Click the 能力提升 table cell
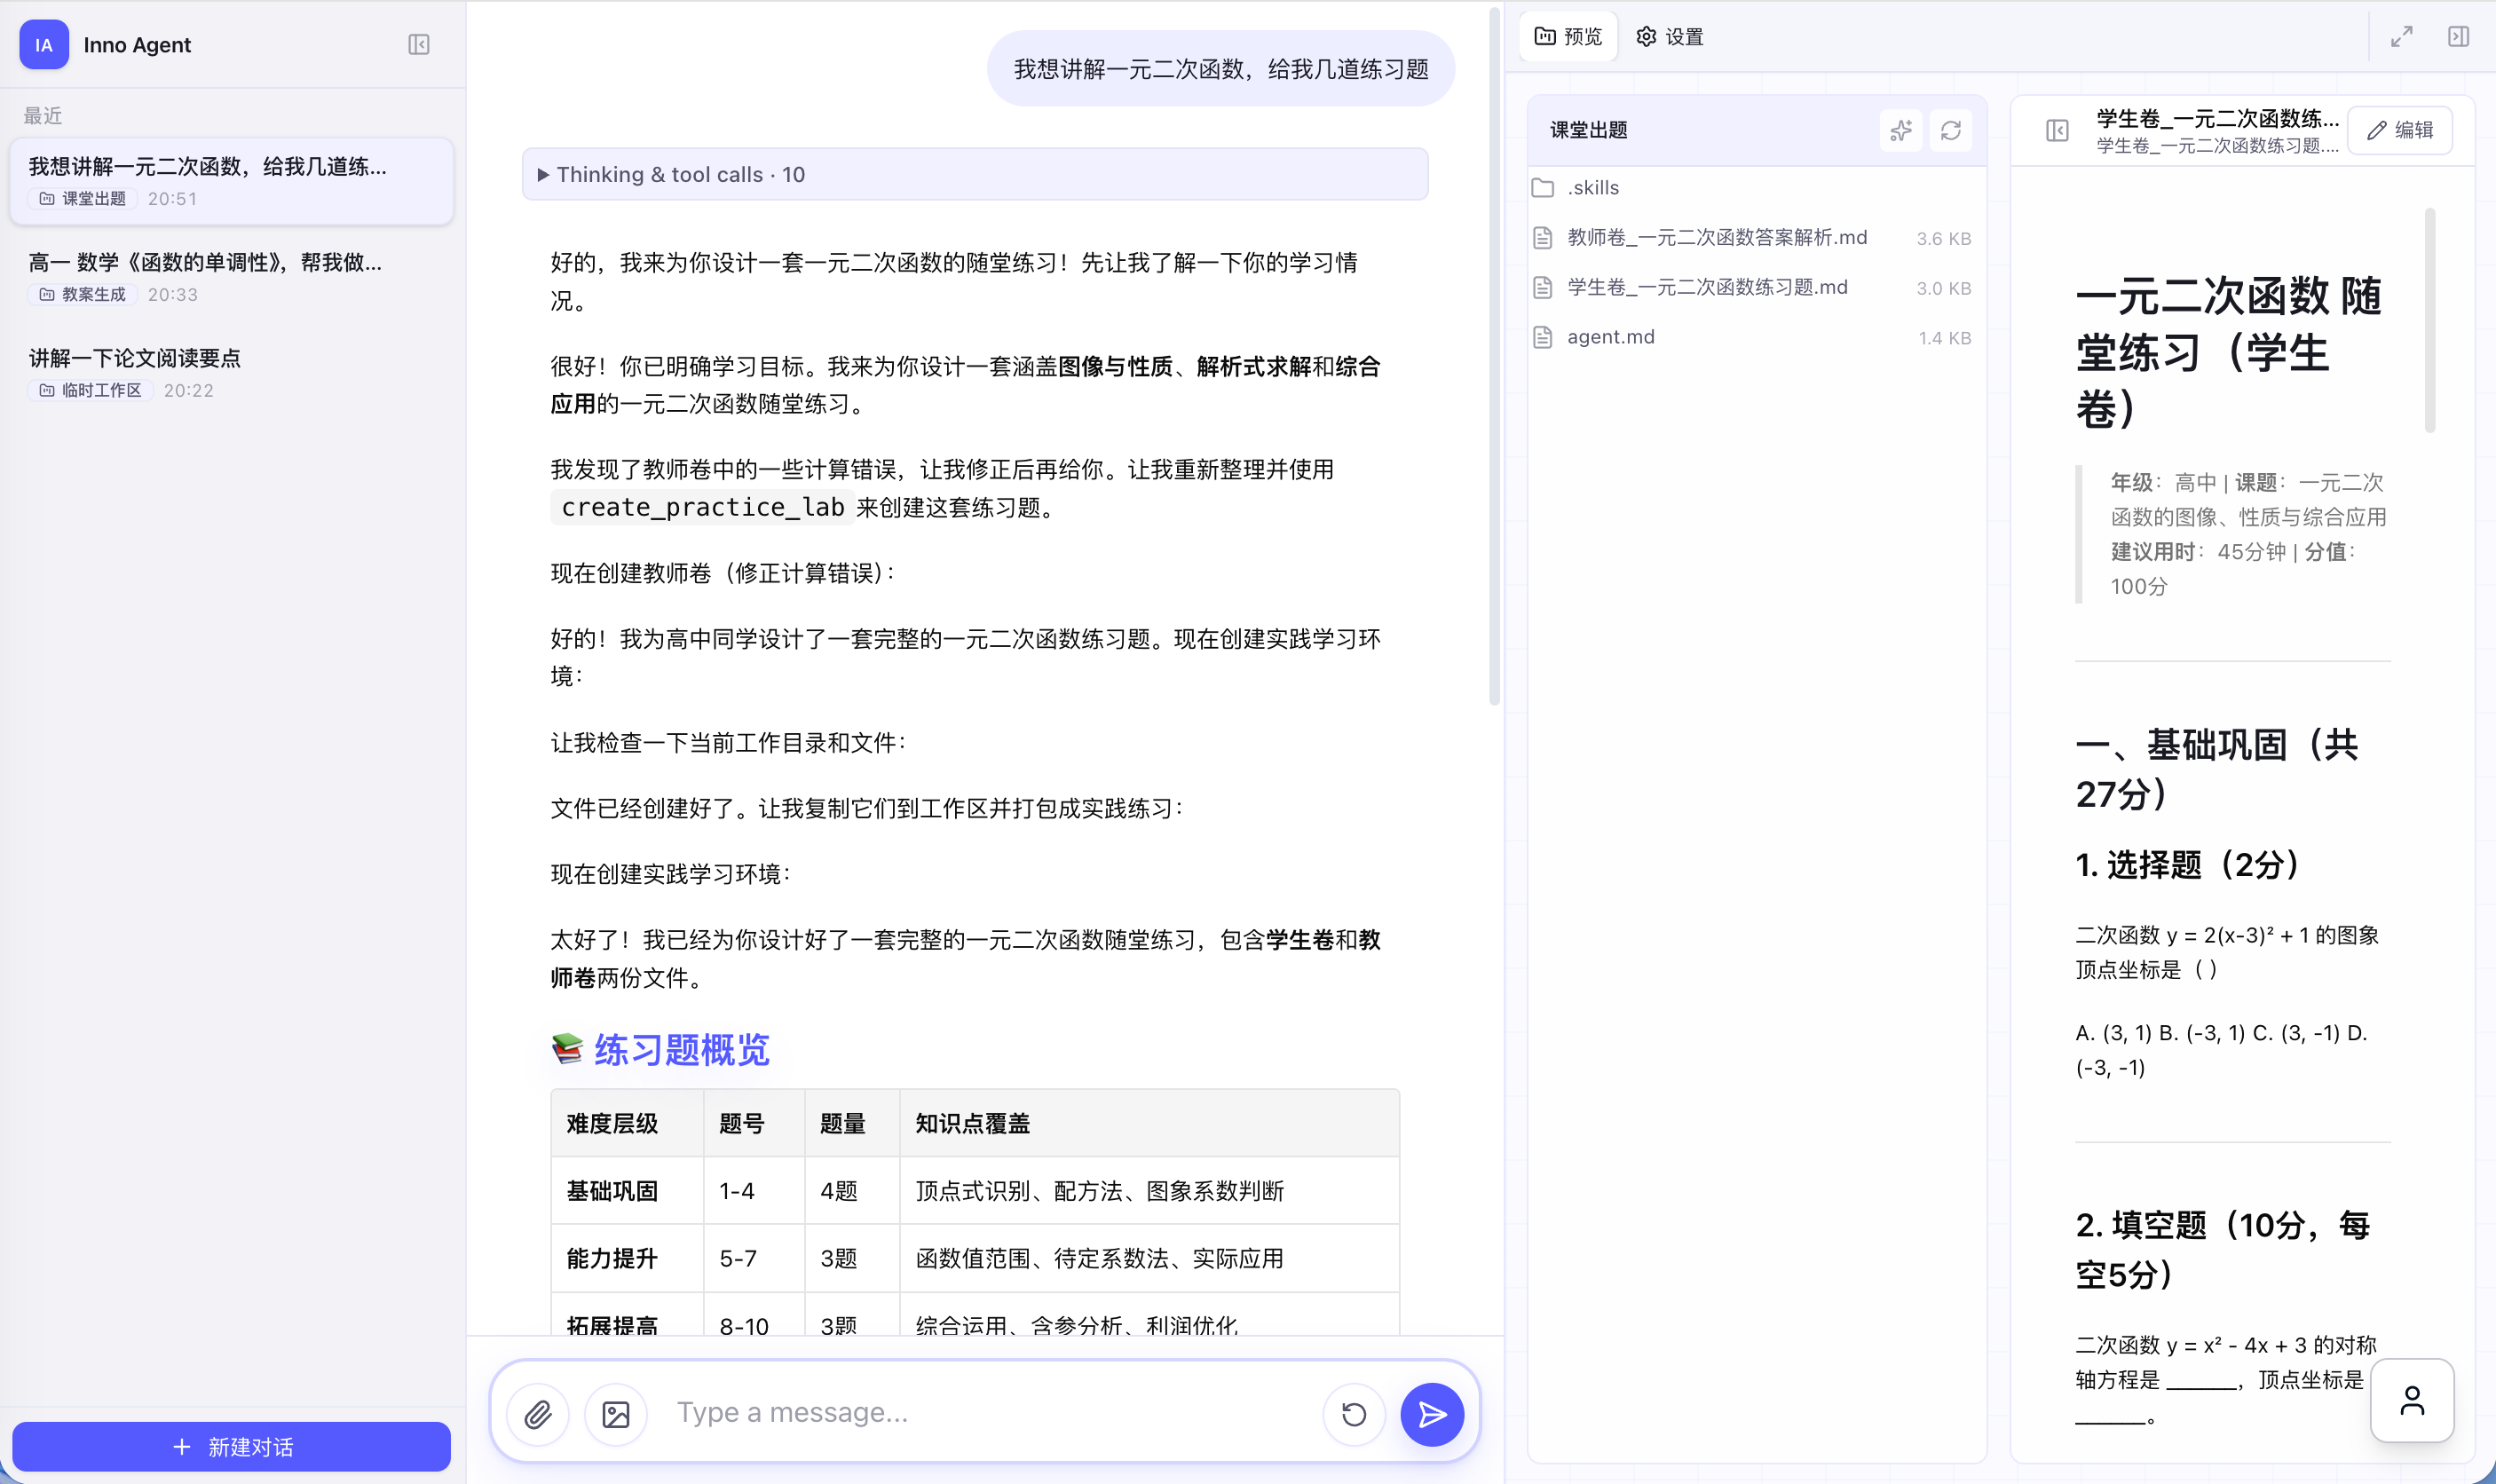Screen dimensions: 2496x1484 pyautogui.click(x=627, y=1258)
